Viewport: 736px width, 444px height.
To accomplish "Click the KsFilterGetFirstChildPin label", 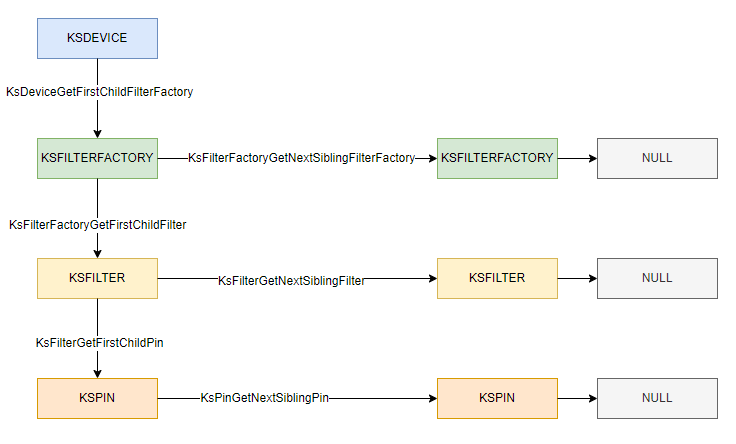I will click(100, 343).
